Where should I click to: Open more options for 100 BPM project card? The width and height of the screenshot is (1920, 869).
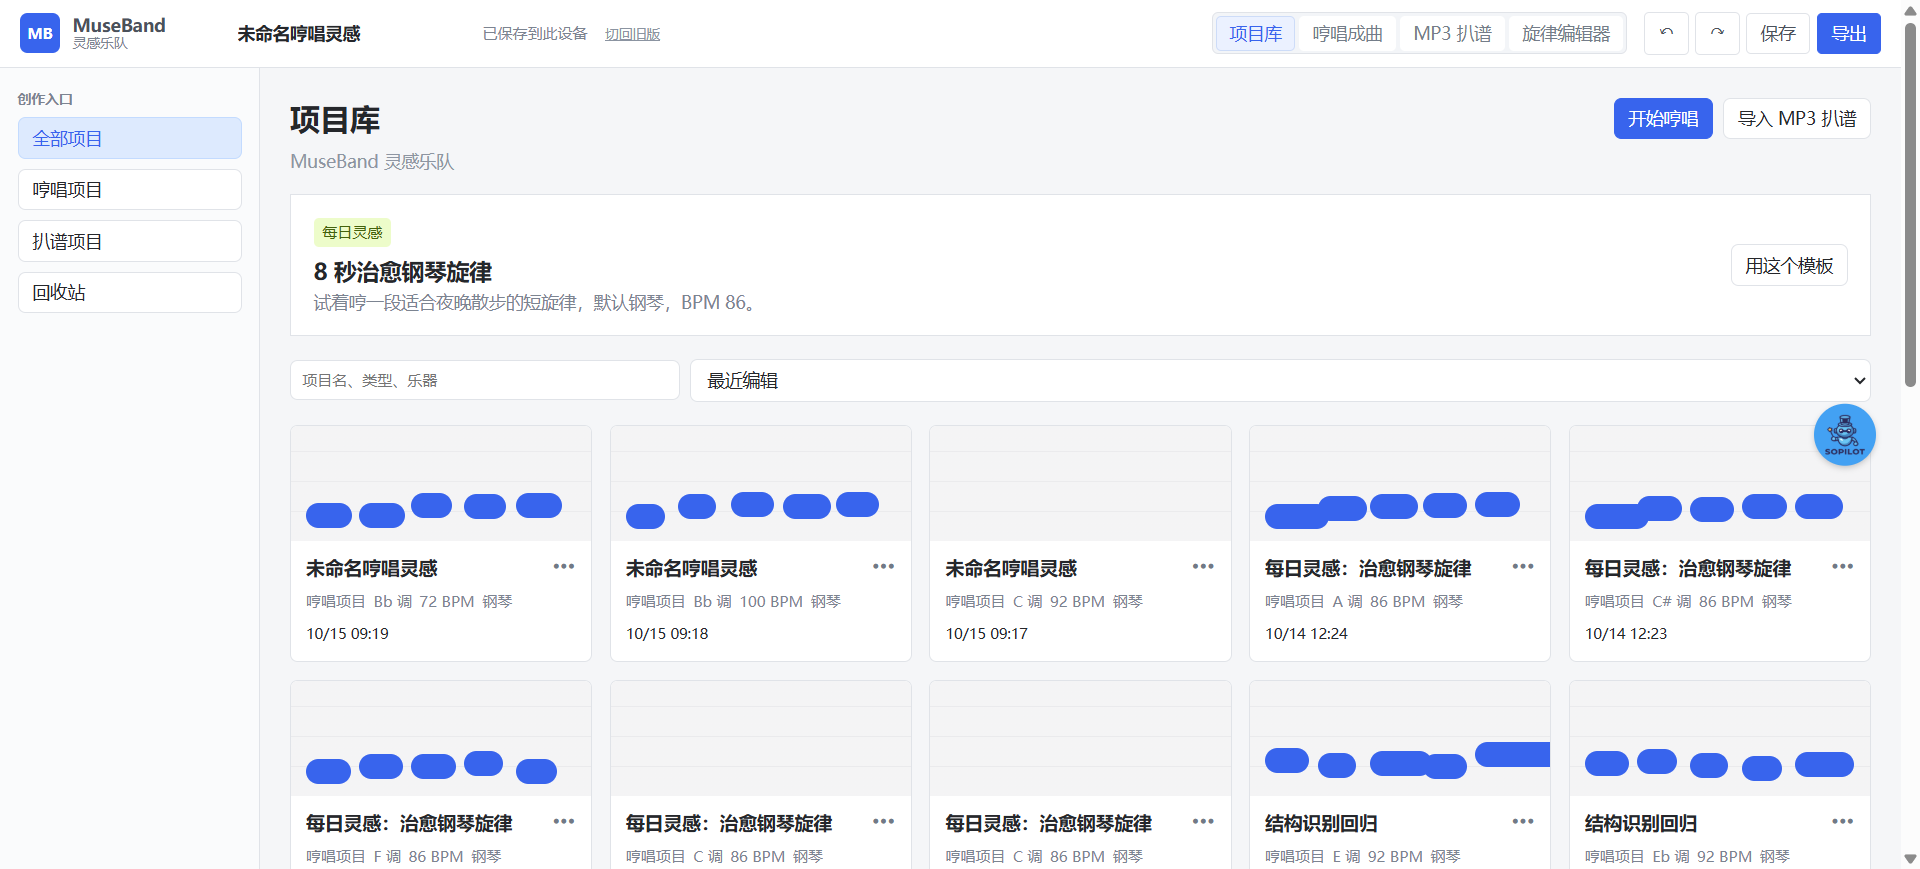(883, 567)
